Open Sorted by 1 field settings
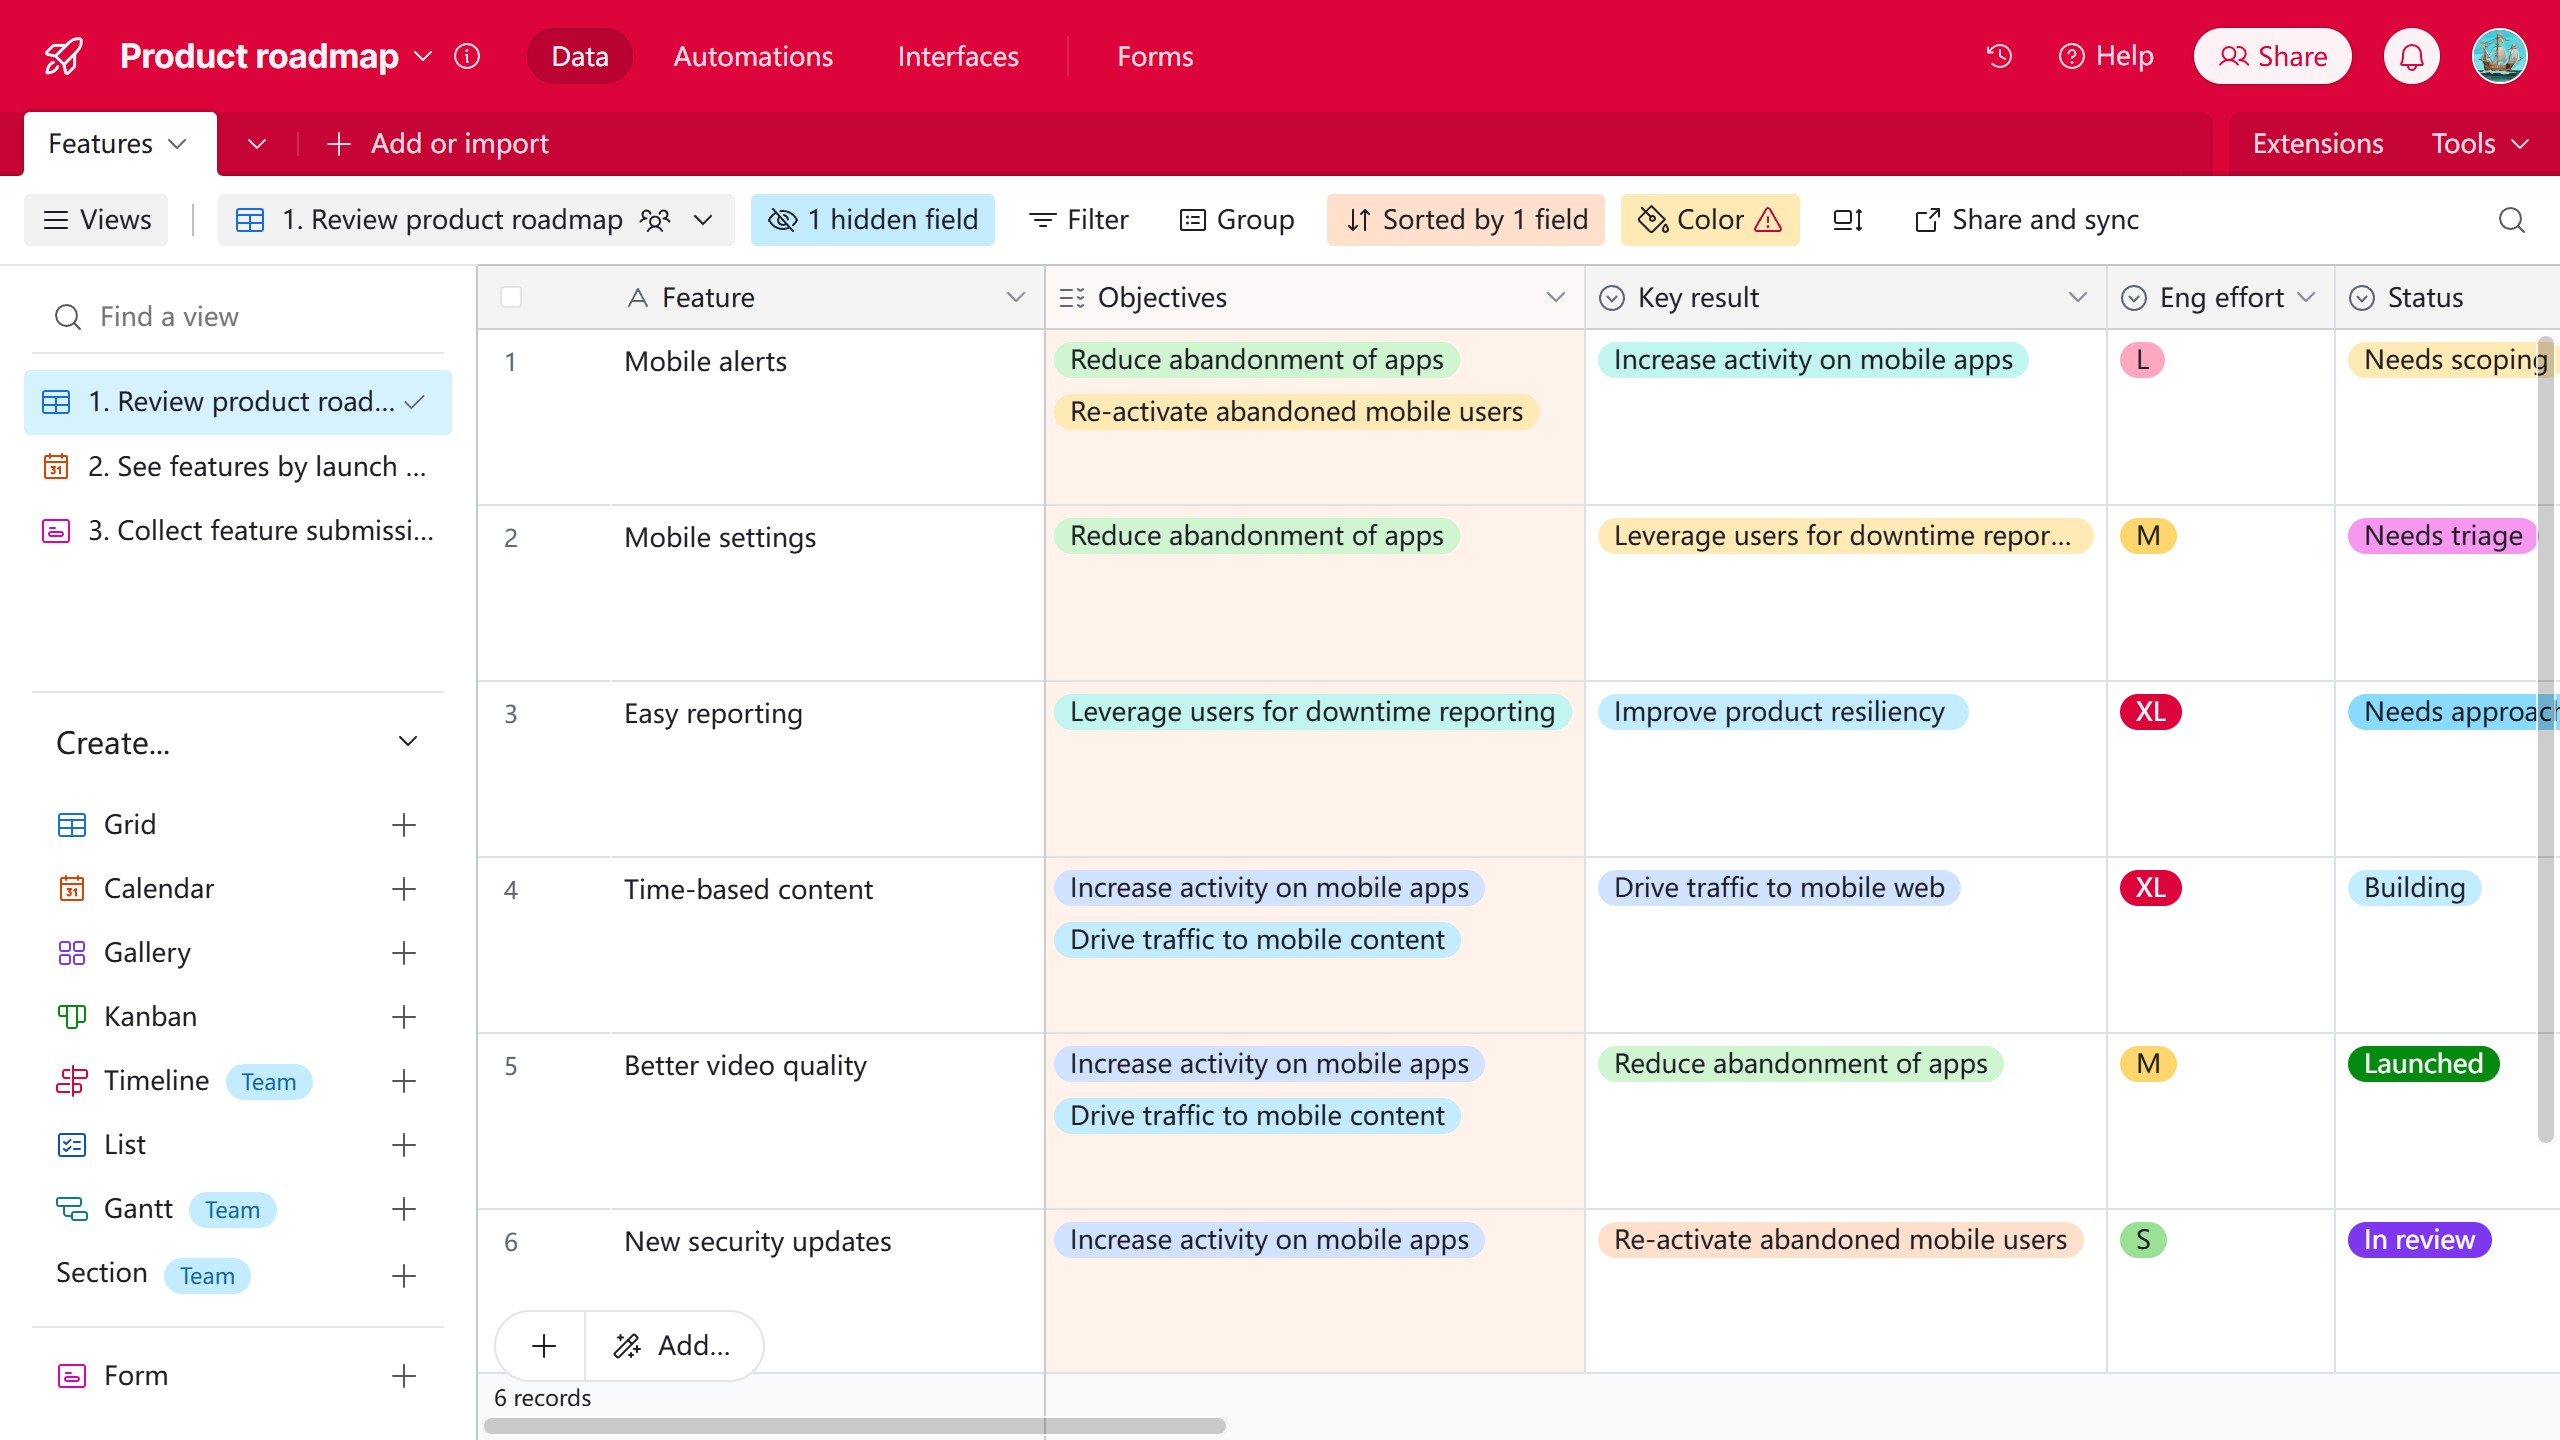The height and width of the screenshot is (1440, 2560). point(1466,220)
